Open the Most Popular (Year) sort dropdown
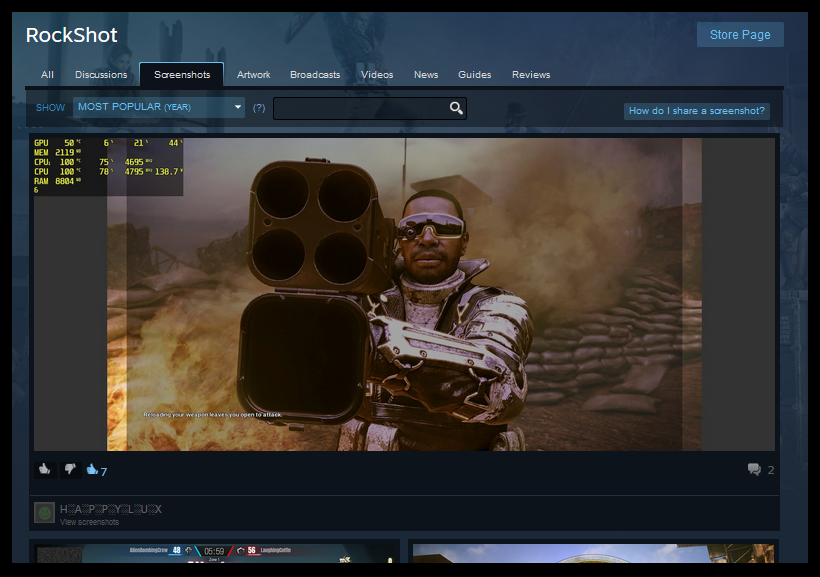This screenshot has width=820, height=577. click(159, 107)
